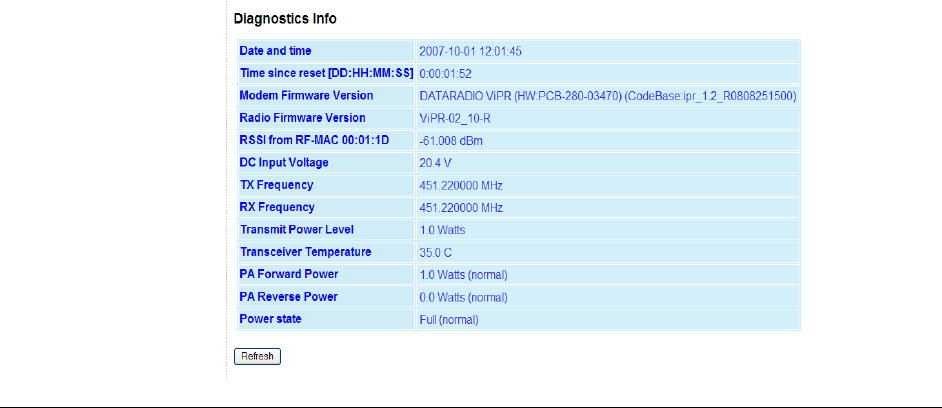942x408 pixels.
Task: Select the uptime value 0:00:01:52
Action: point(445,74)
